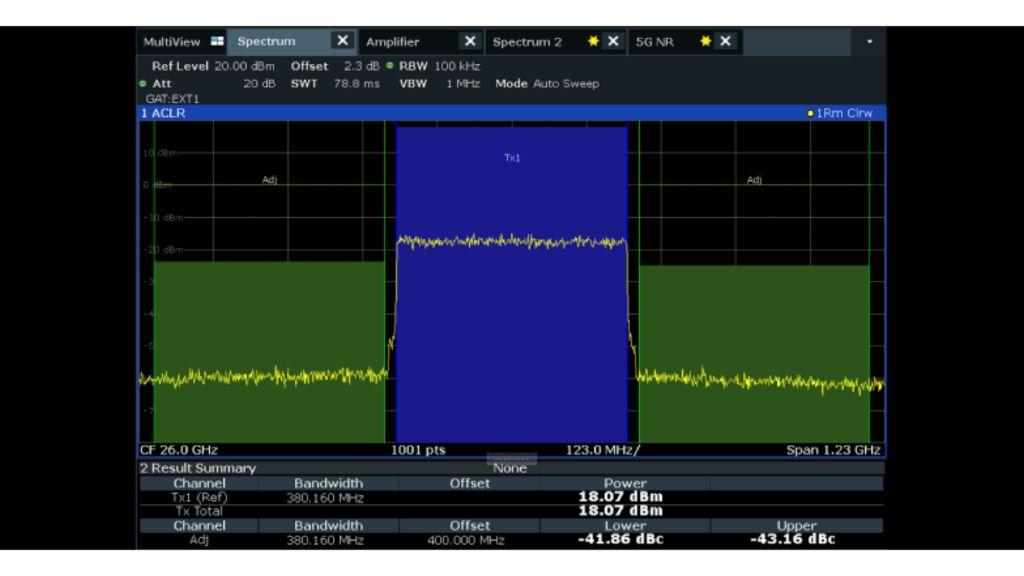
Task: Click the CF 26.0 GHz label
Action: click(x=178, y=450)
